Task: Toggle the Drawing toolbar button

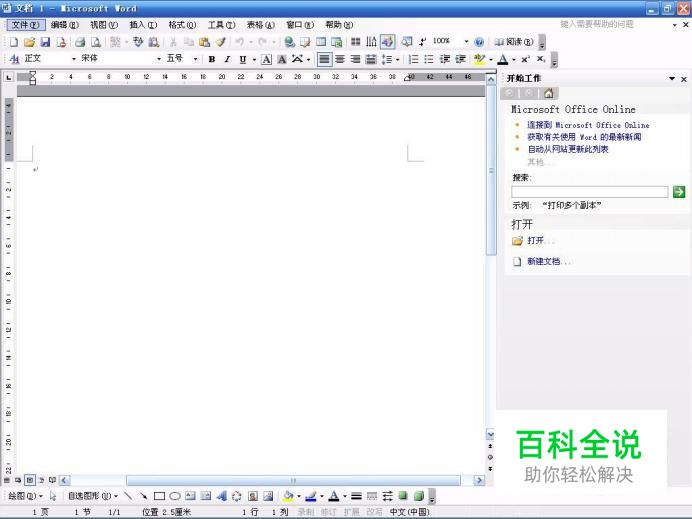Action: [387, 42]
